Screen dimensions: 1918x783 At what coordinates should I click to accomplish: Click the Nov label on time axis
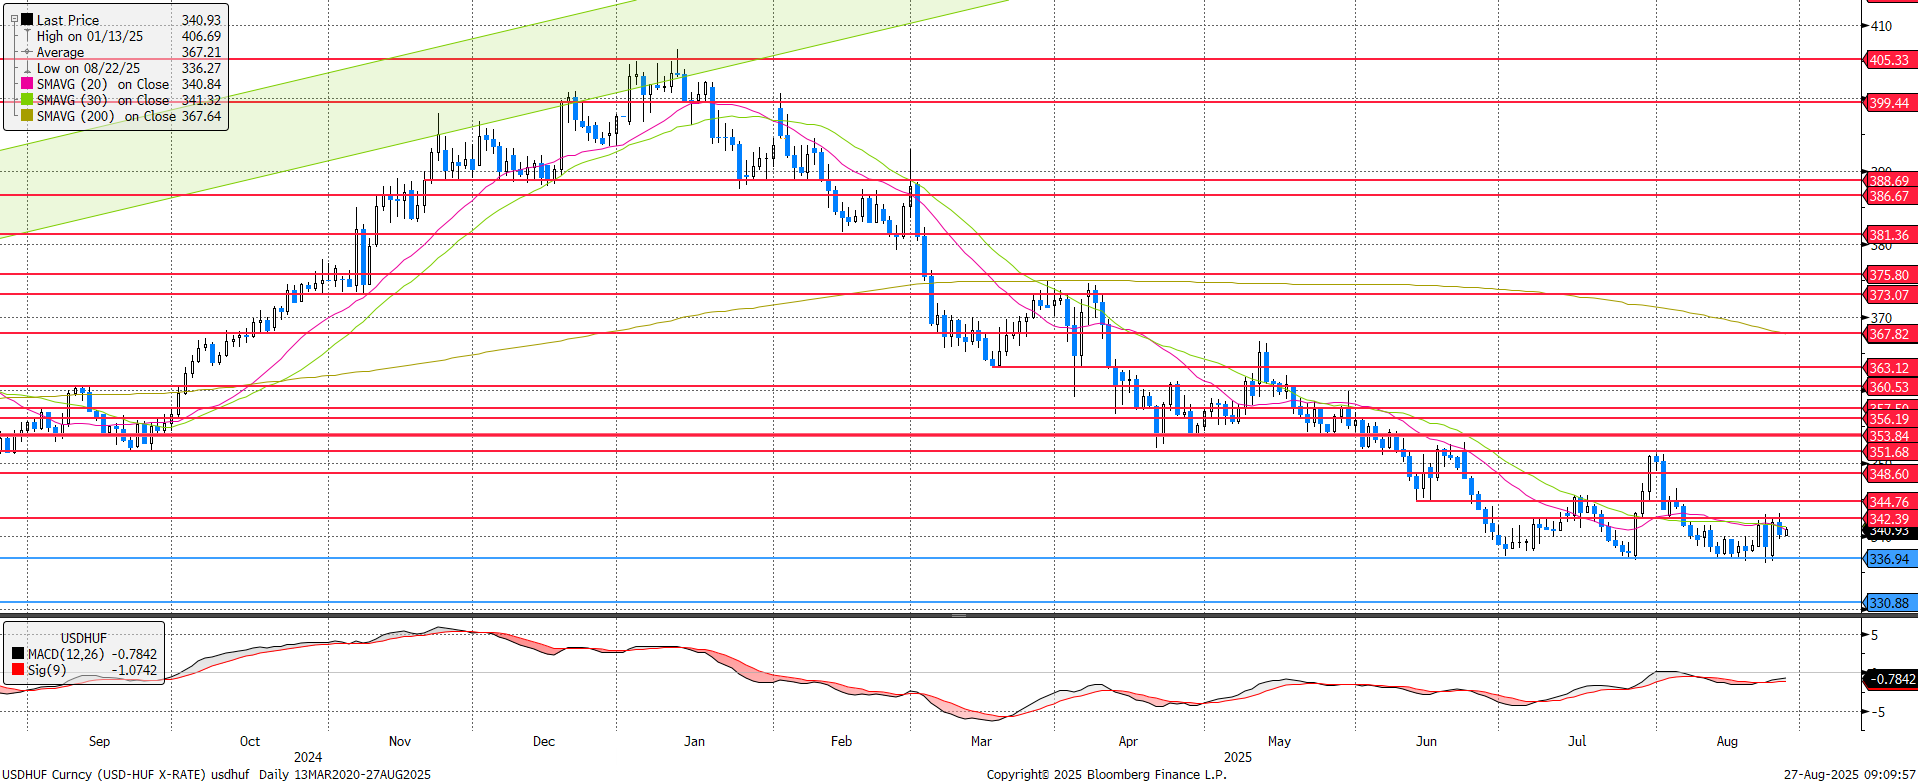[x=400, y=741]
